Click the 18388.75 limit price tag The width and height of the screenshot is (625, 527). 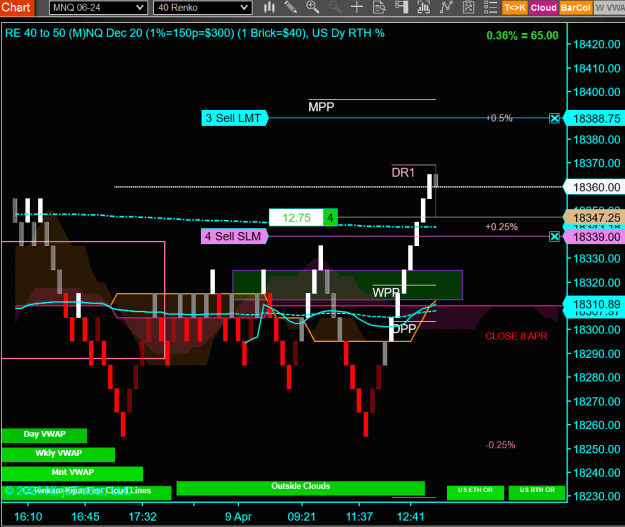596,119
